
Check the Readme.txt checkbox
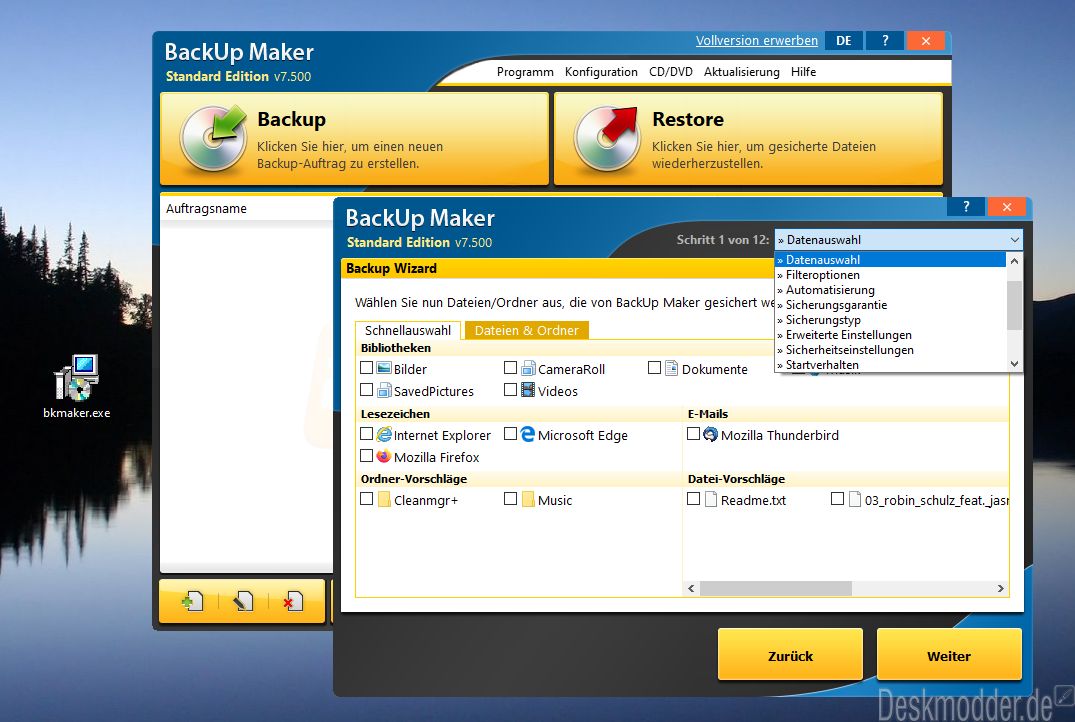(x=694, y=499)
